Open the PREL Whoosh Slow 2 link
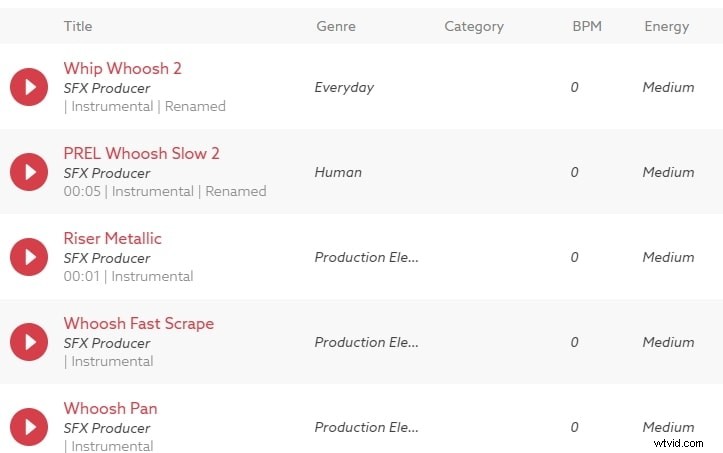723x453 pixels. pyautogui.click(x=141, y=153)
